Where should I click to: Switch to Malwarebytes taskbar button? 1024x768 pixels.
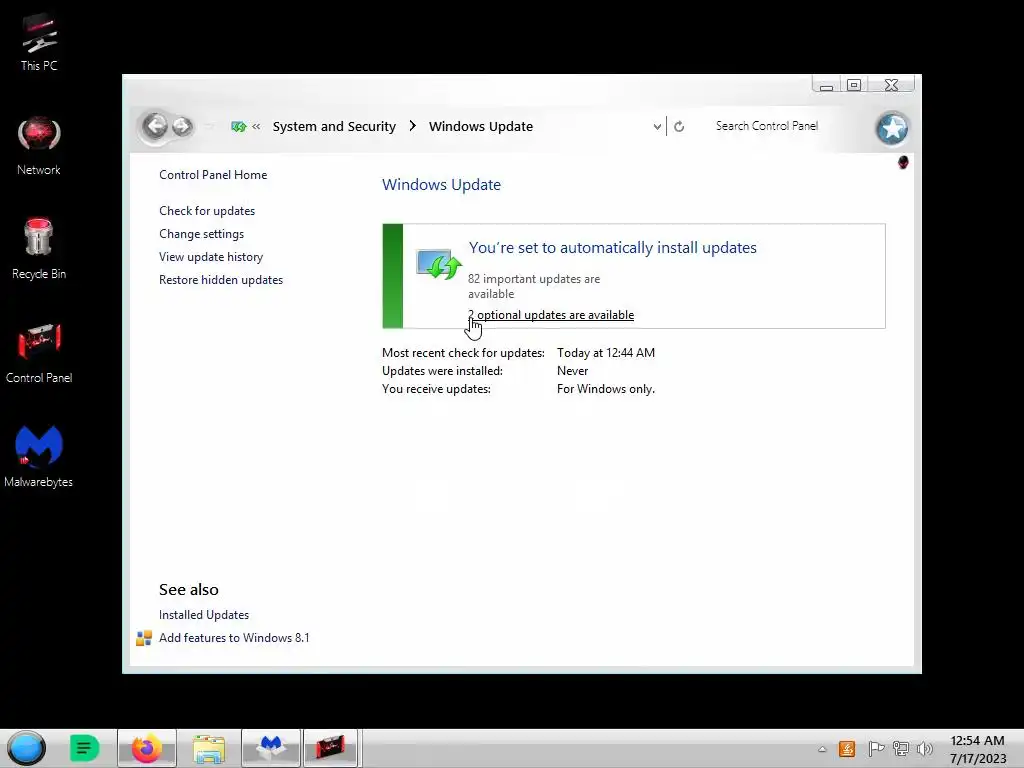tap(271, 748)
